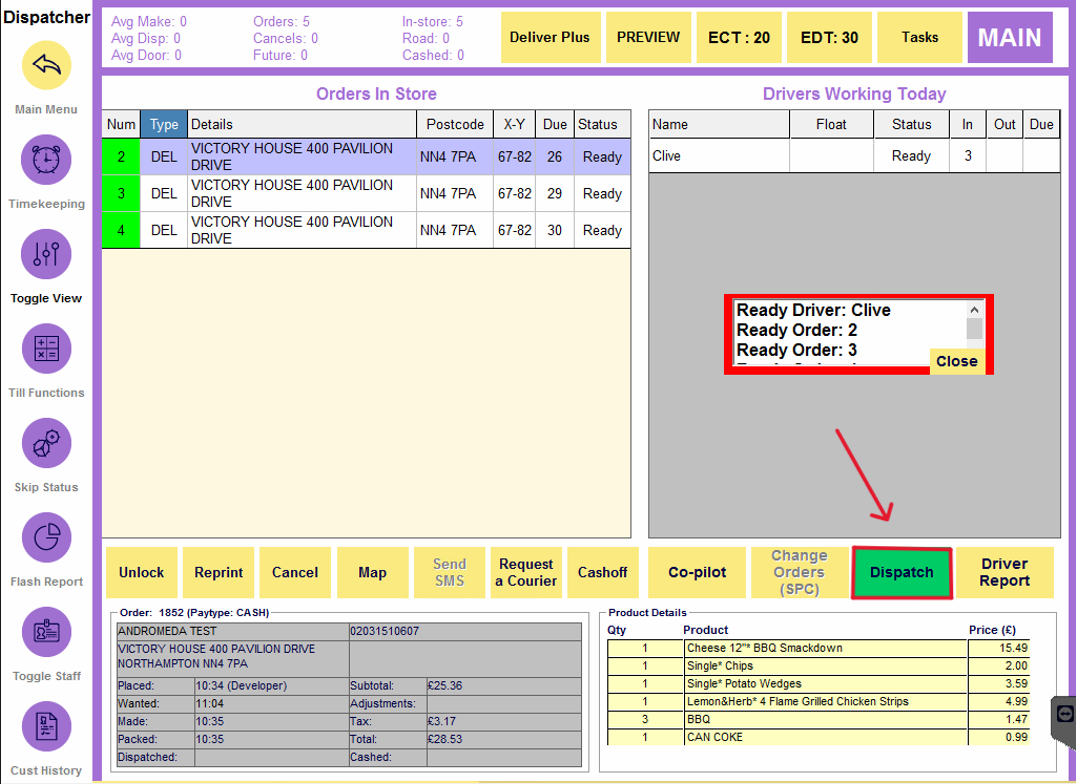Click the Due 30 cell for order 4
1076x784 pixels.
click(554, 230)
